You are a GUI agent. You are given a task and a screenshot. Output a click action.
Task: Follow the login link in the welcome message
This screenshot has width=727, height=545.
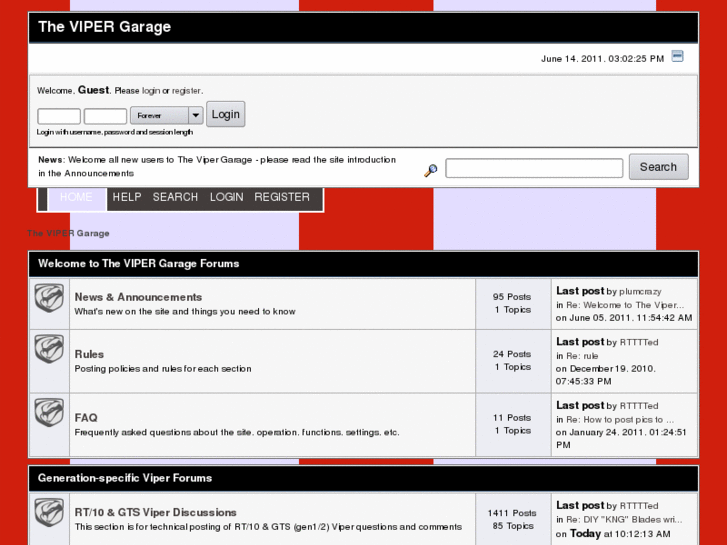pyautogui.click(x=151, y=91)
